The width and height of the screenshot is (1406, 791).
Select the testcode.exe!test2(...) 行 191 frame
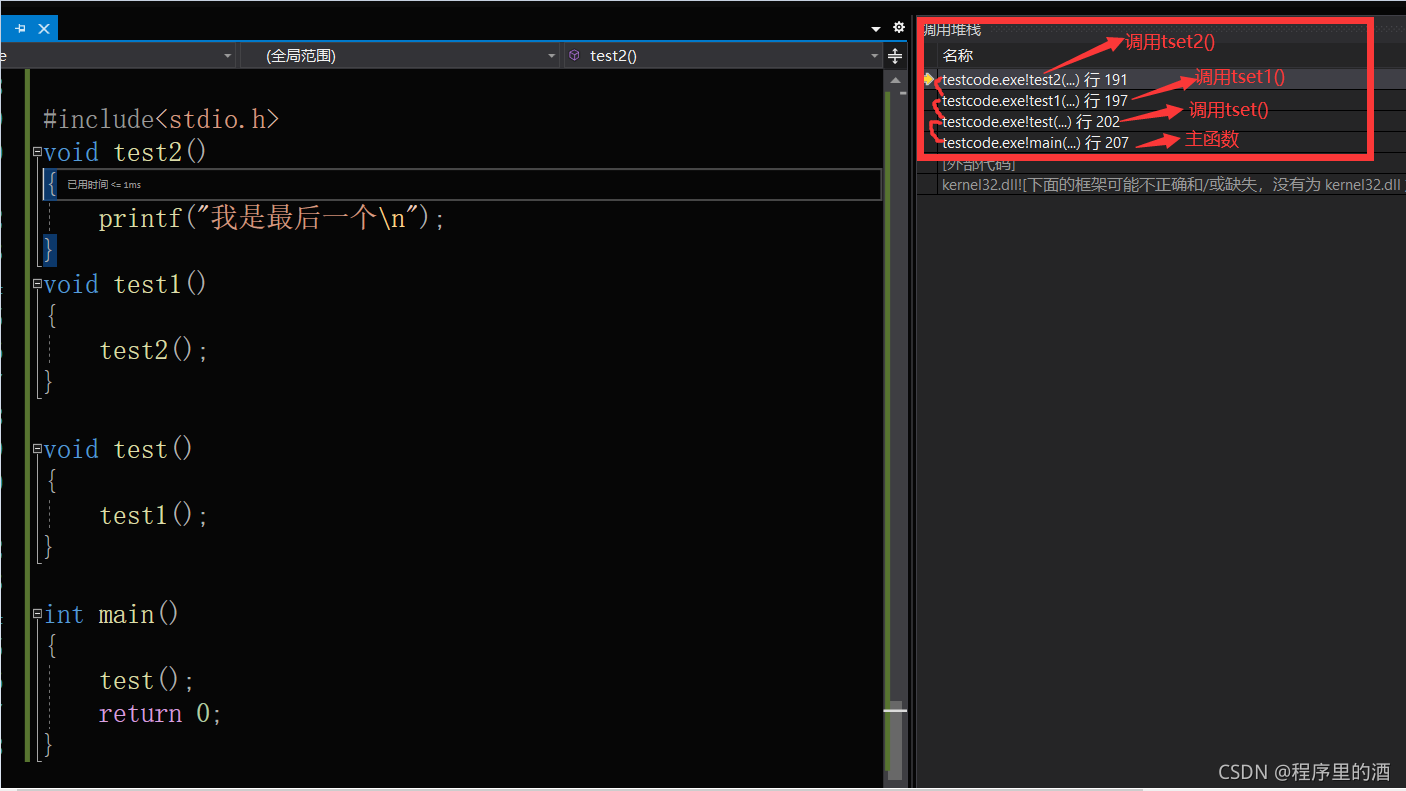click(1035, 79)
